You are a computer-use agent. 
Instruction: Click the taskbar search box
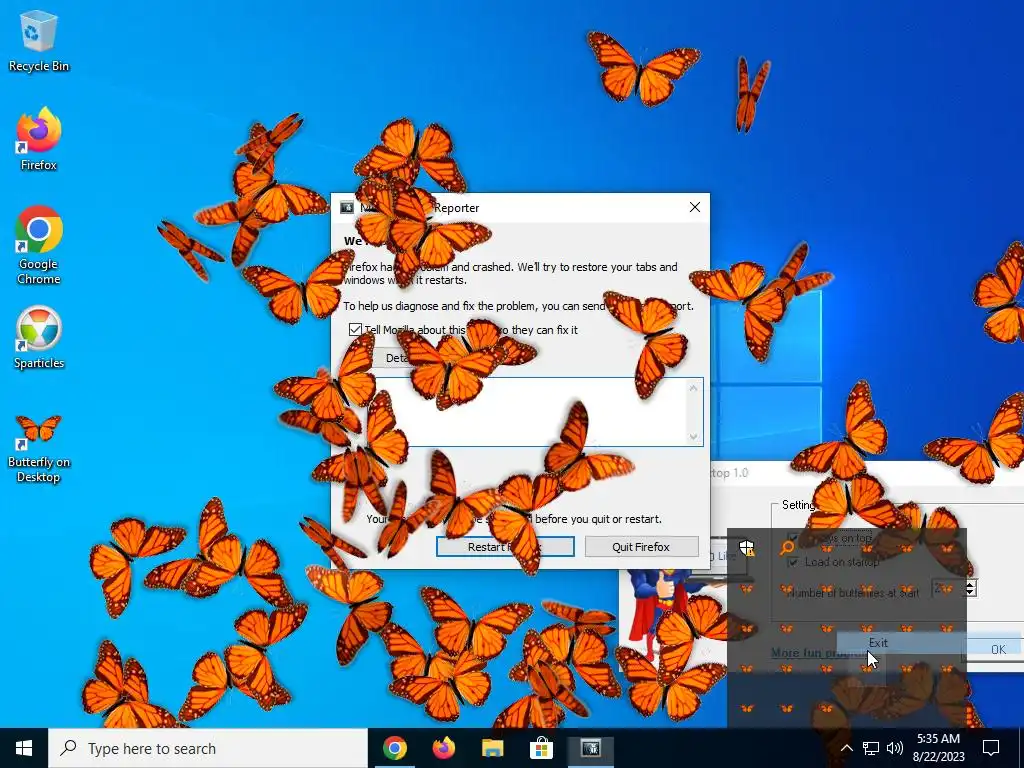click(208, 748)
